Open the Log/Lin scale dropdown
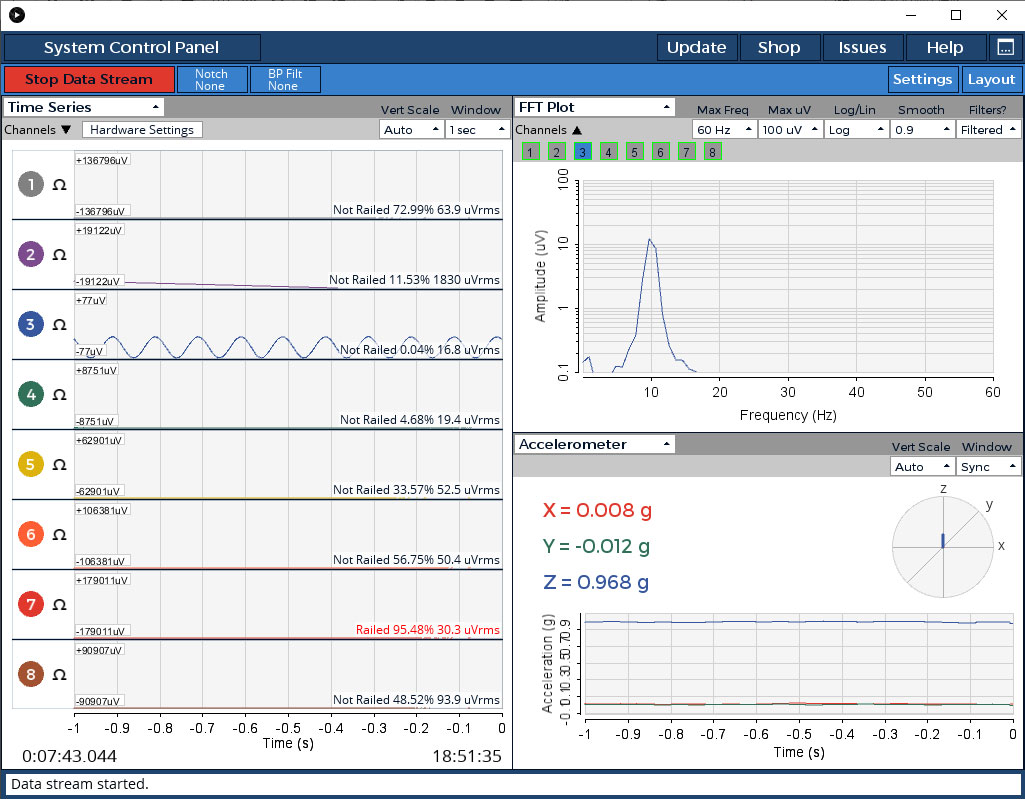The height and width of the screenshot is (799, 1025). click(858, 130)
